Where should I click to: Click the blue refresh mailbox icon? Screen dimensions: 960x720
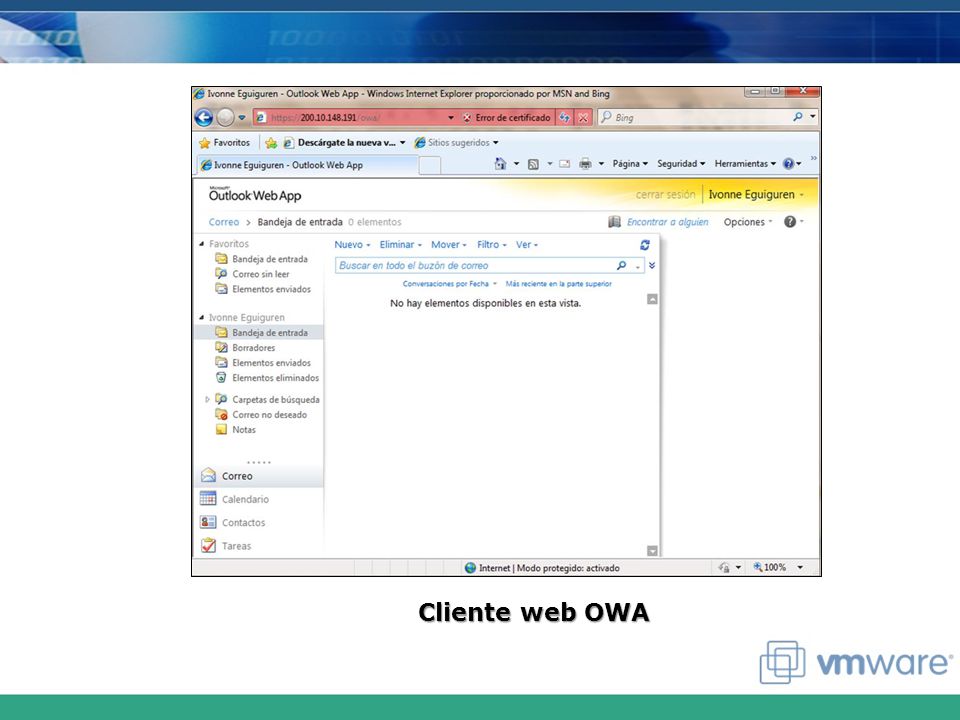pos(645,245)
